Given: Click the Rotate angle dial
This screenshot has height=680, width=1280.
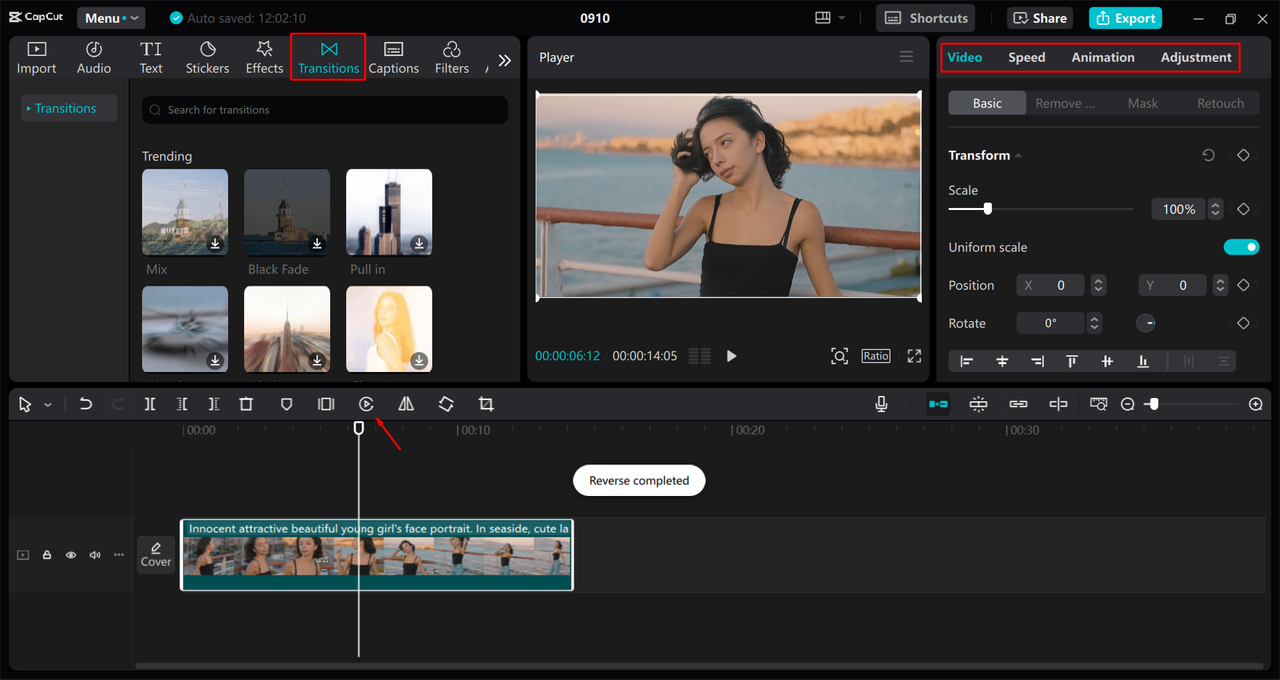Looking at the screenshot, I should coord(1146,323).
